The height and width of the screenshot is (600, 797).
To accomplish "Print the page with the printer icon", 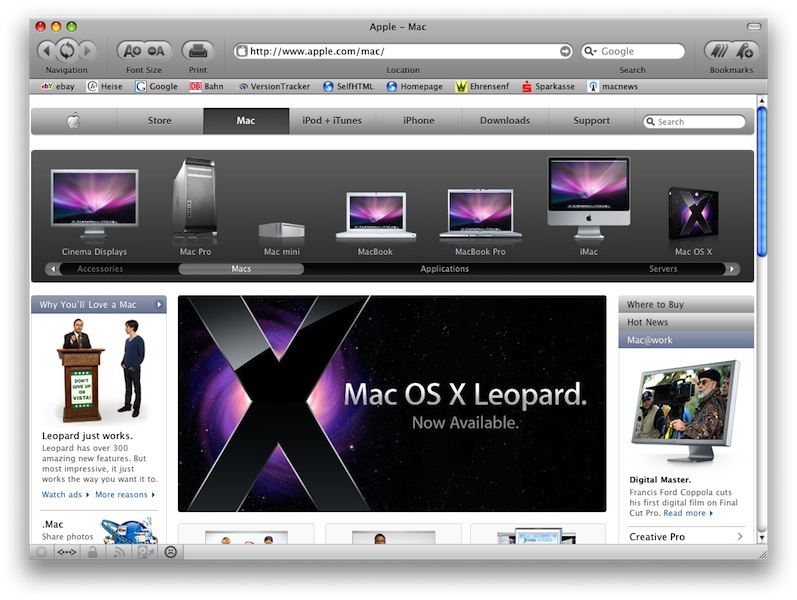I will tap(198, 51).
